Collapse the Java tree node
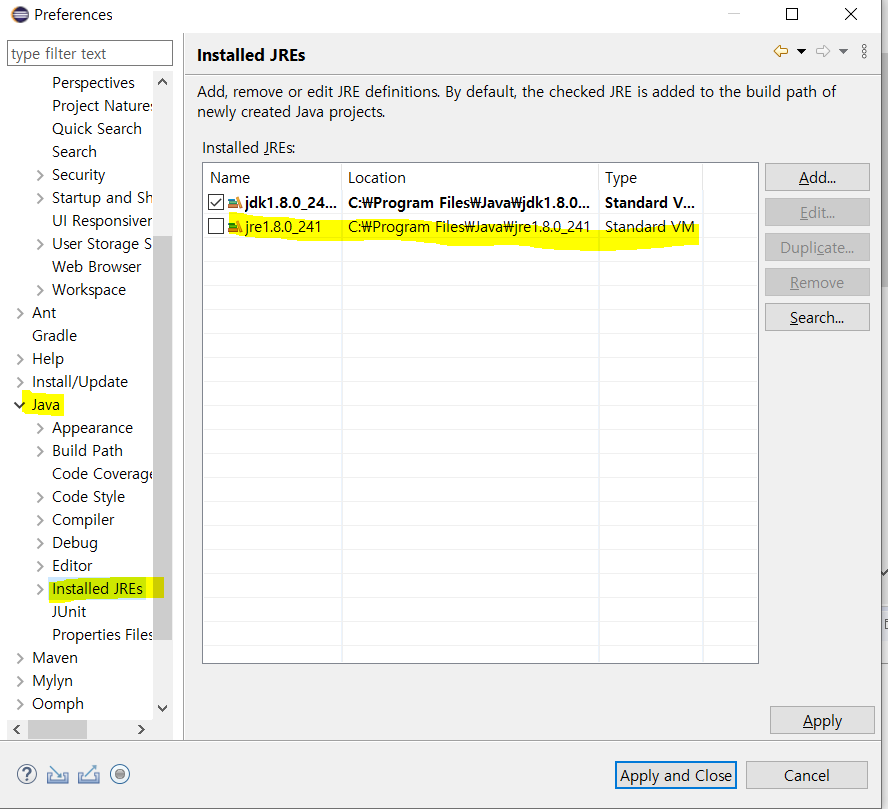This screenshot has height=809, width=888. 20,405
